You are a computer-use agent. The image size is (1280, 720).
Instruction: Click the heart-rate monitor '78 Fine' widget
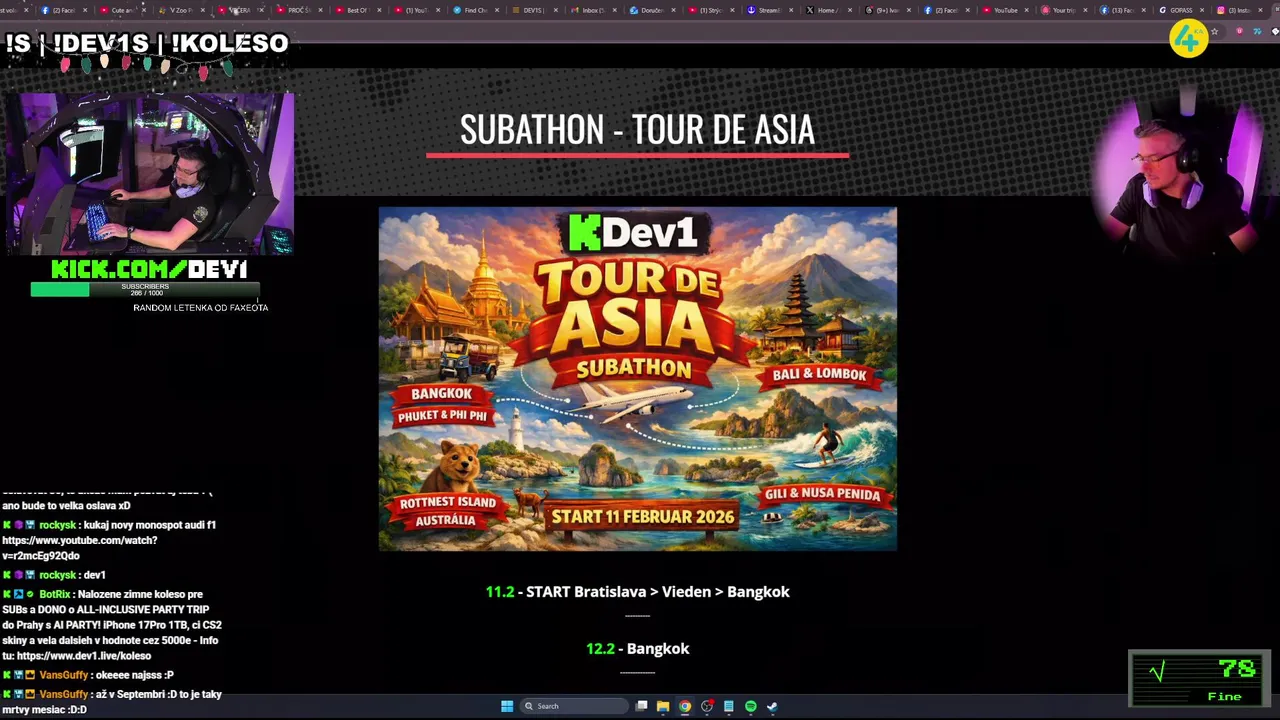[1199, 679]
